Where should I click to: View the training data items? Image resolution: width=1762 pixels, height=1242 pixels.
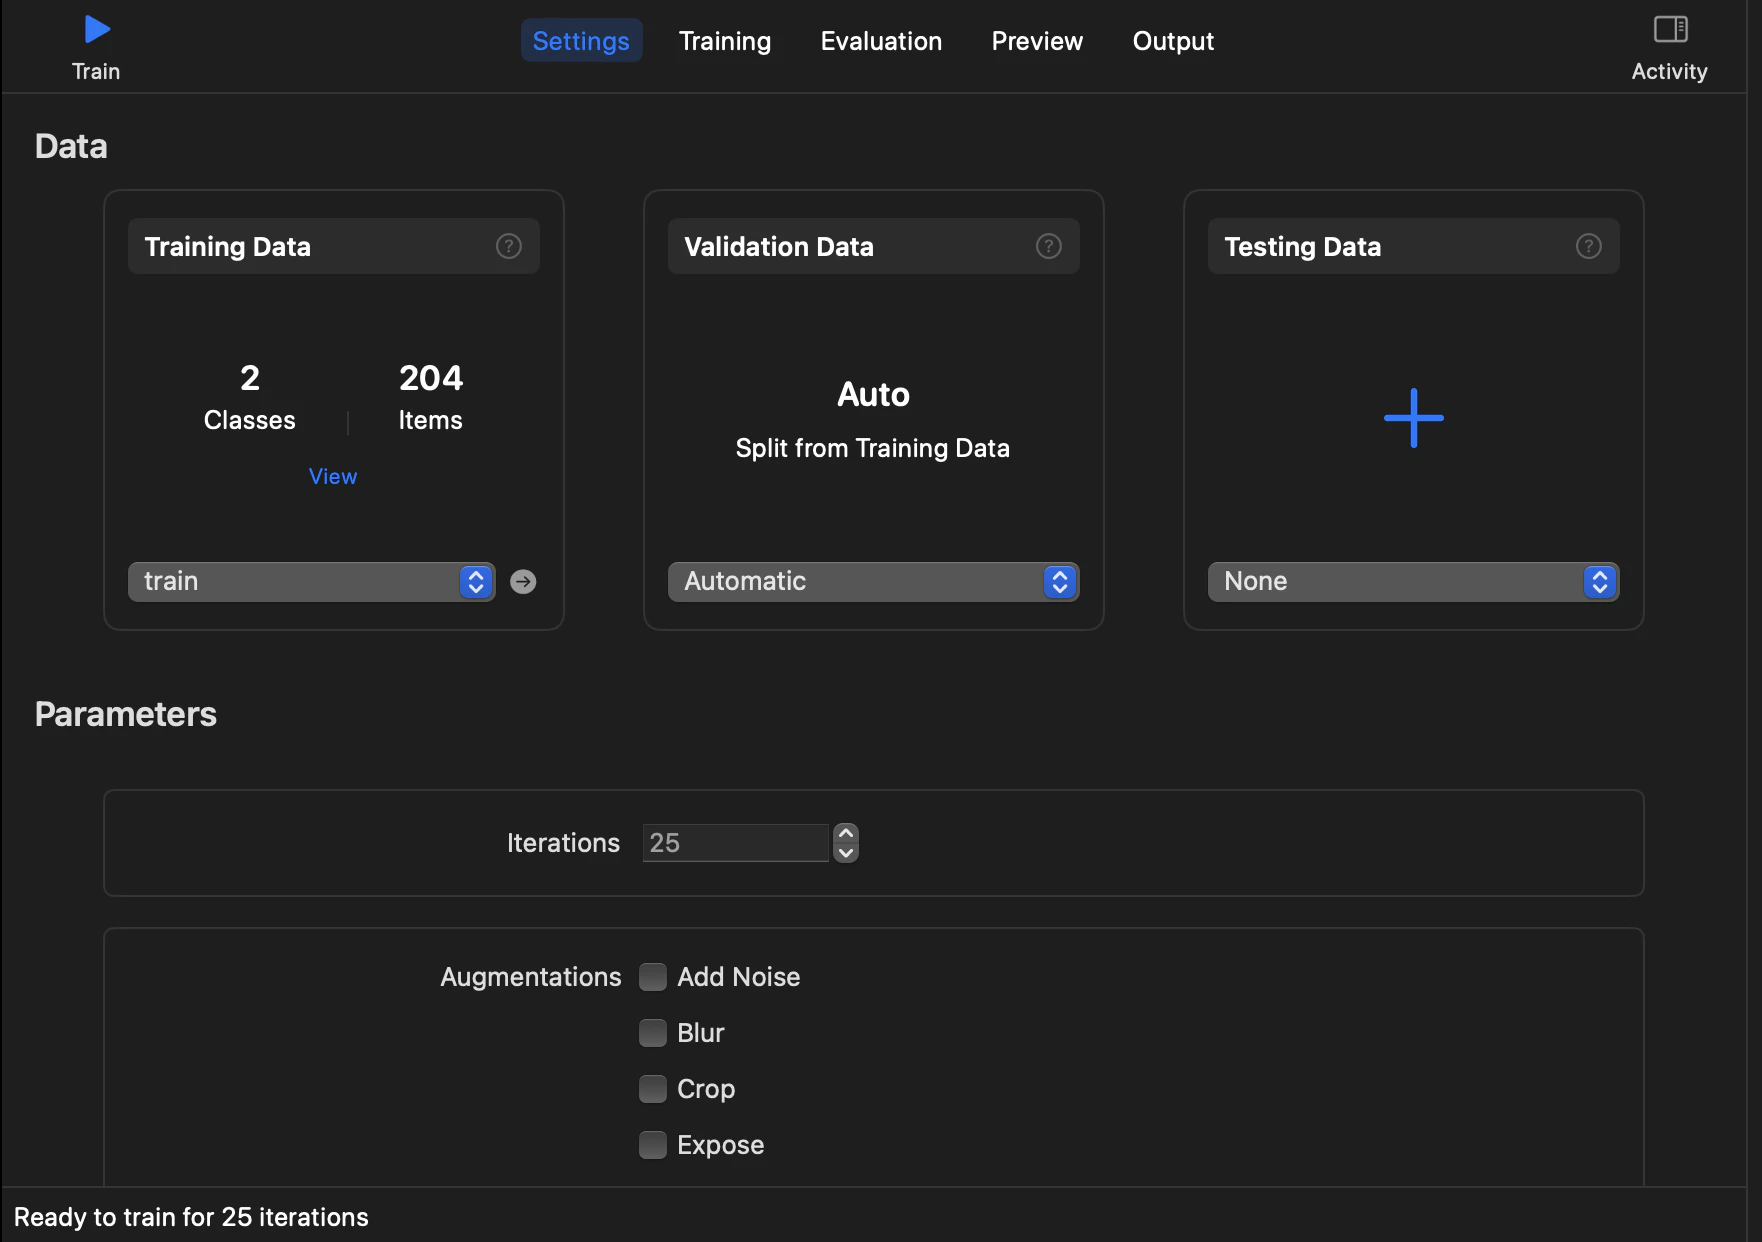point(333,477)
